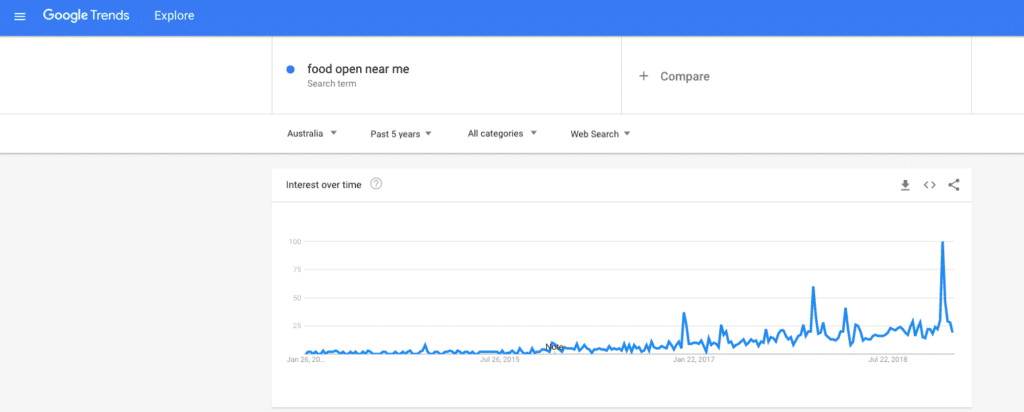Open the Web Search type dropdown
This screenshot has height=412, width=1024.
coord(600,133)
